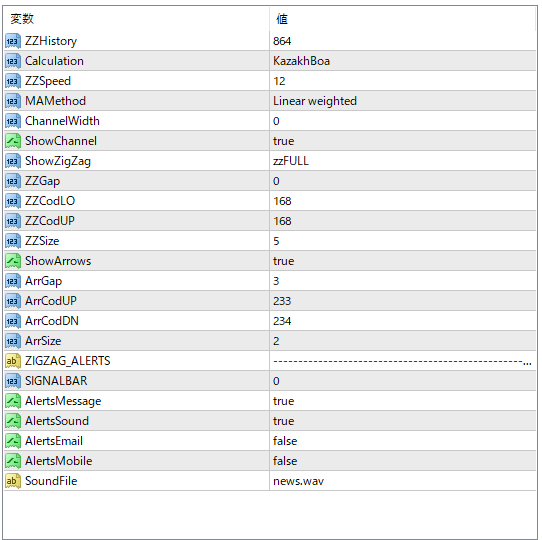Edit the ArrGap value 3
The height and width of the screenshot is (540, 542).
(x=403, y=281)
